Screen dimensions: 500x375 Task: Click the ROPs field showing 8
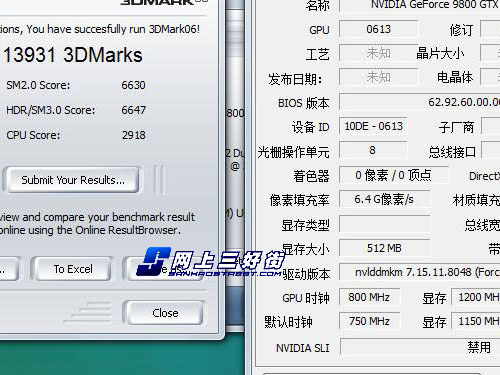pyautogui.click(x=373, y=150)
